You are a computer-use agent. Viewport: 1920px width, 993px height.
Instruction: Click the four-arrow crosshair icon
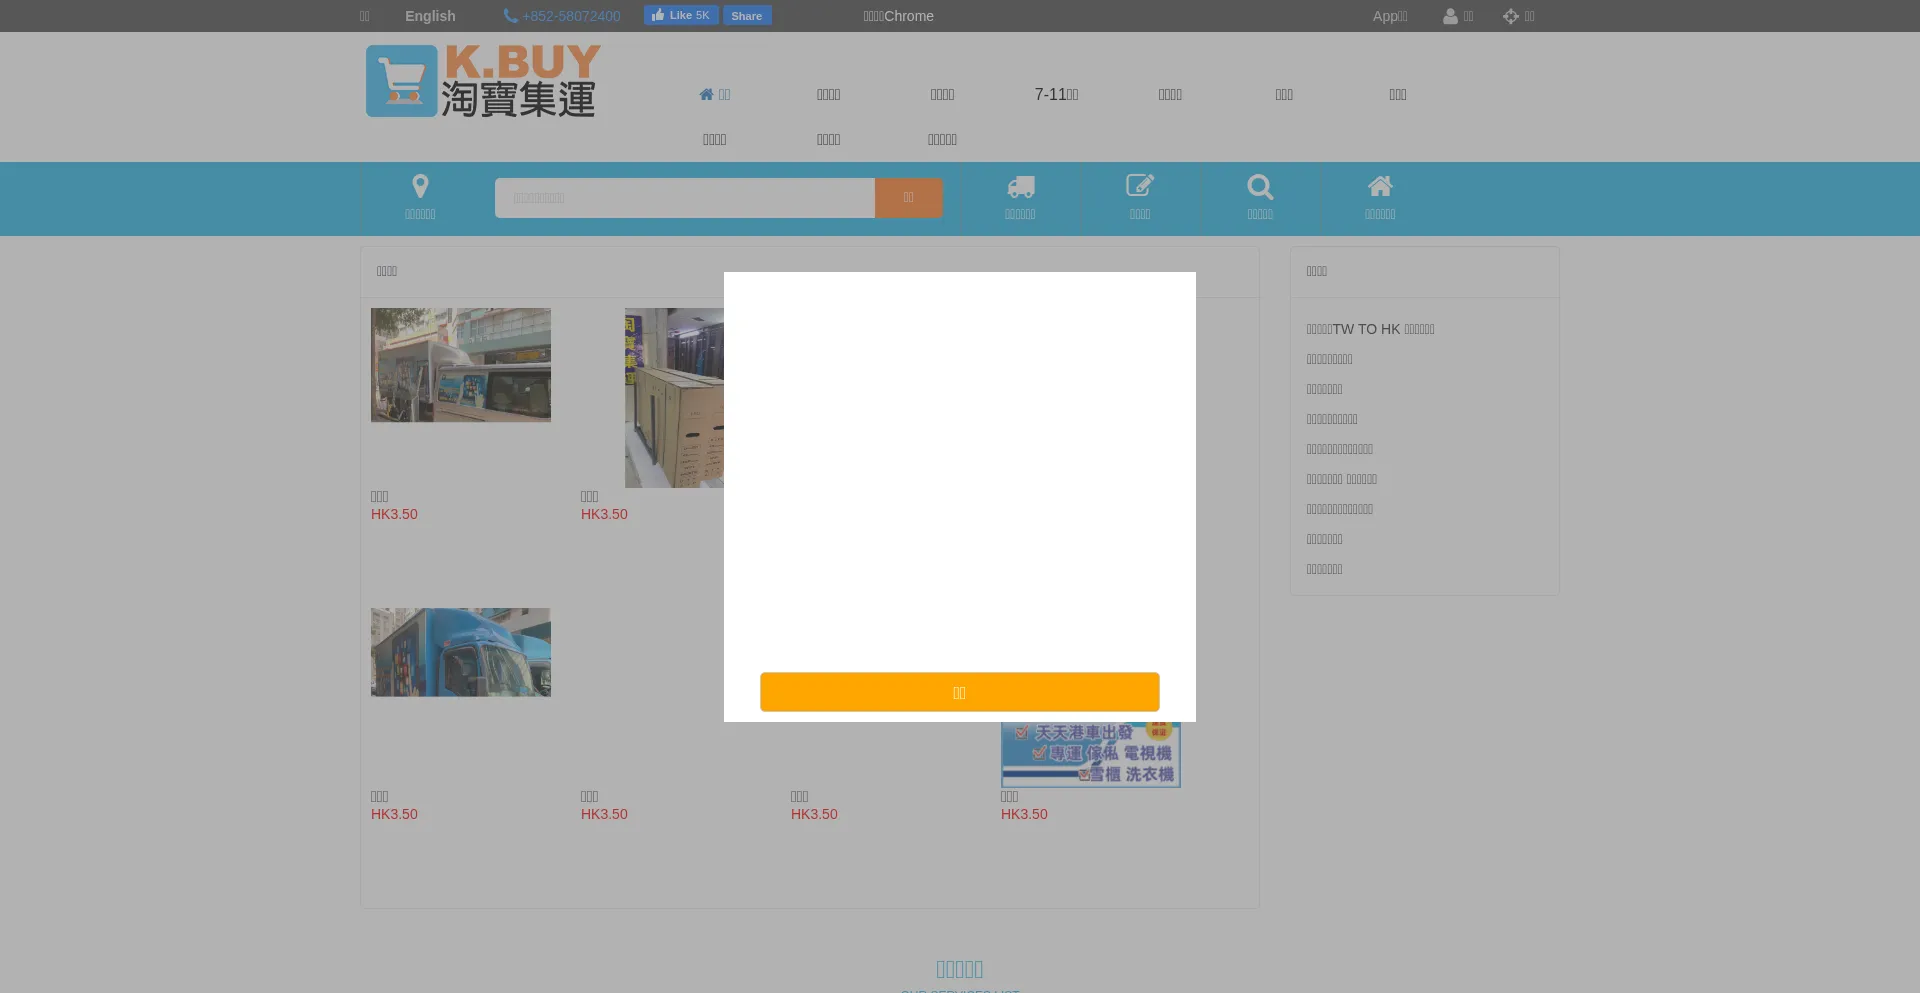(1510, 16)
